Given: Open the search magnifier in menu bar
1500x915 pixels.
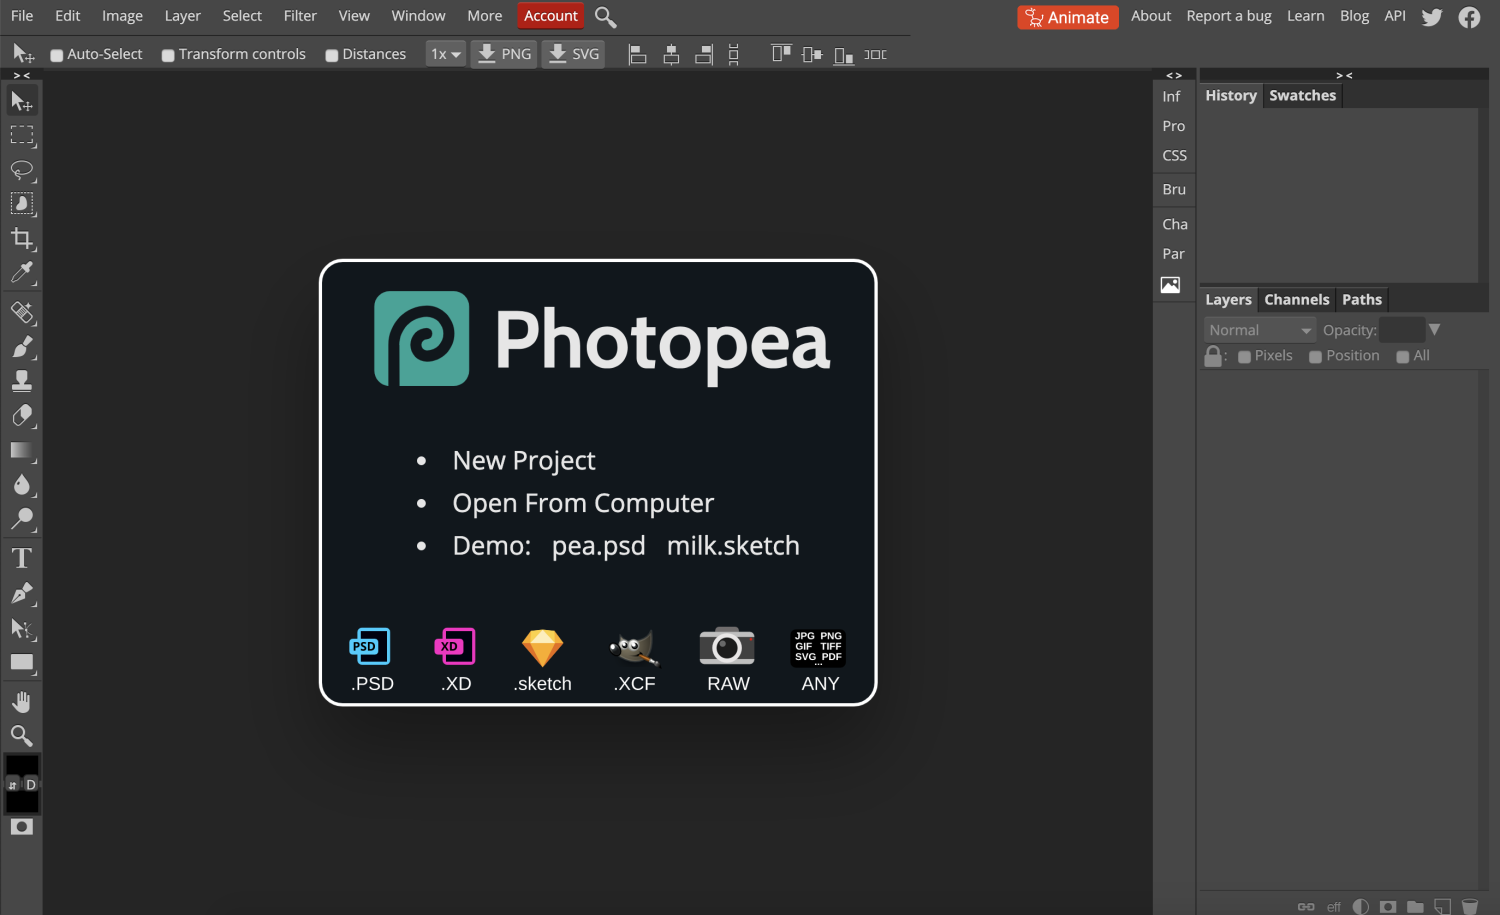Looking at the screenshot, I should click(x=605, y=17).
